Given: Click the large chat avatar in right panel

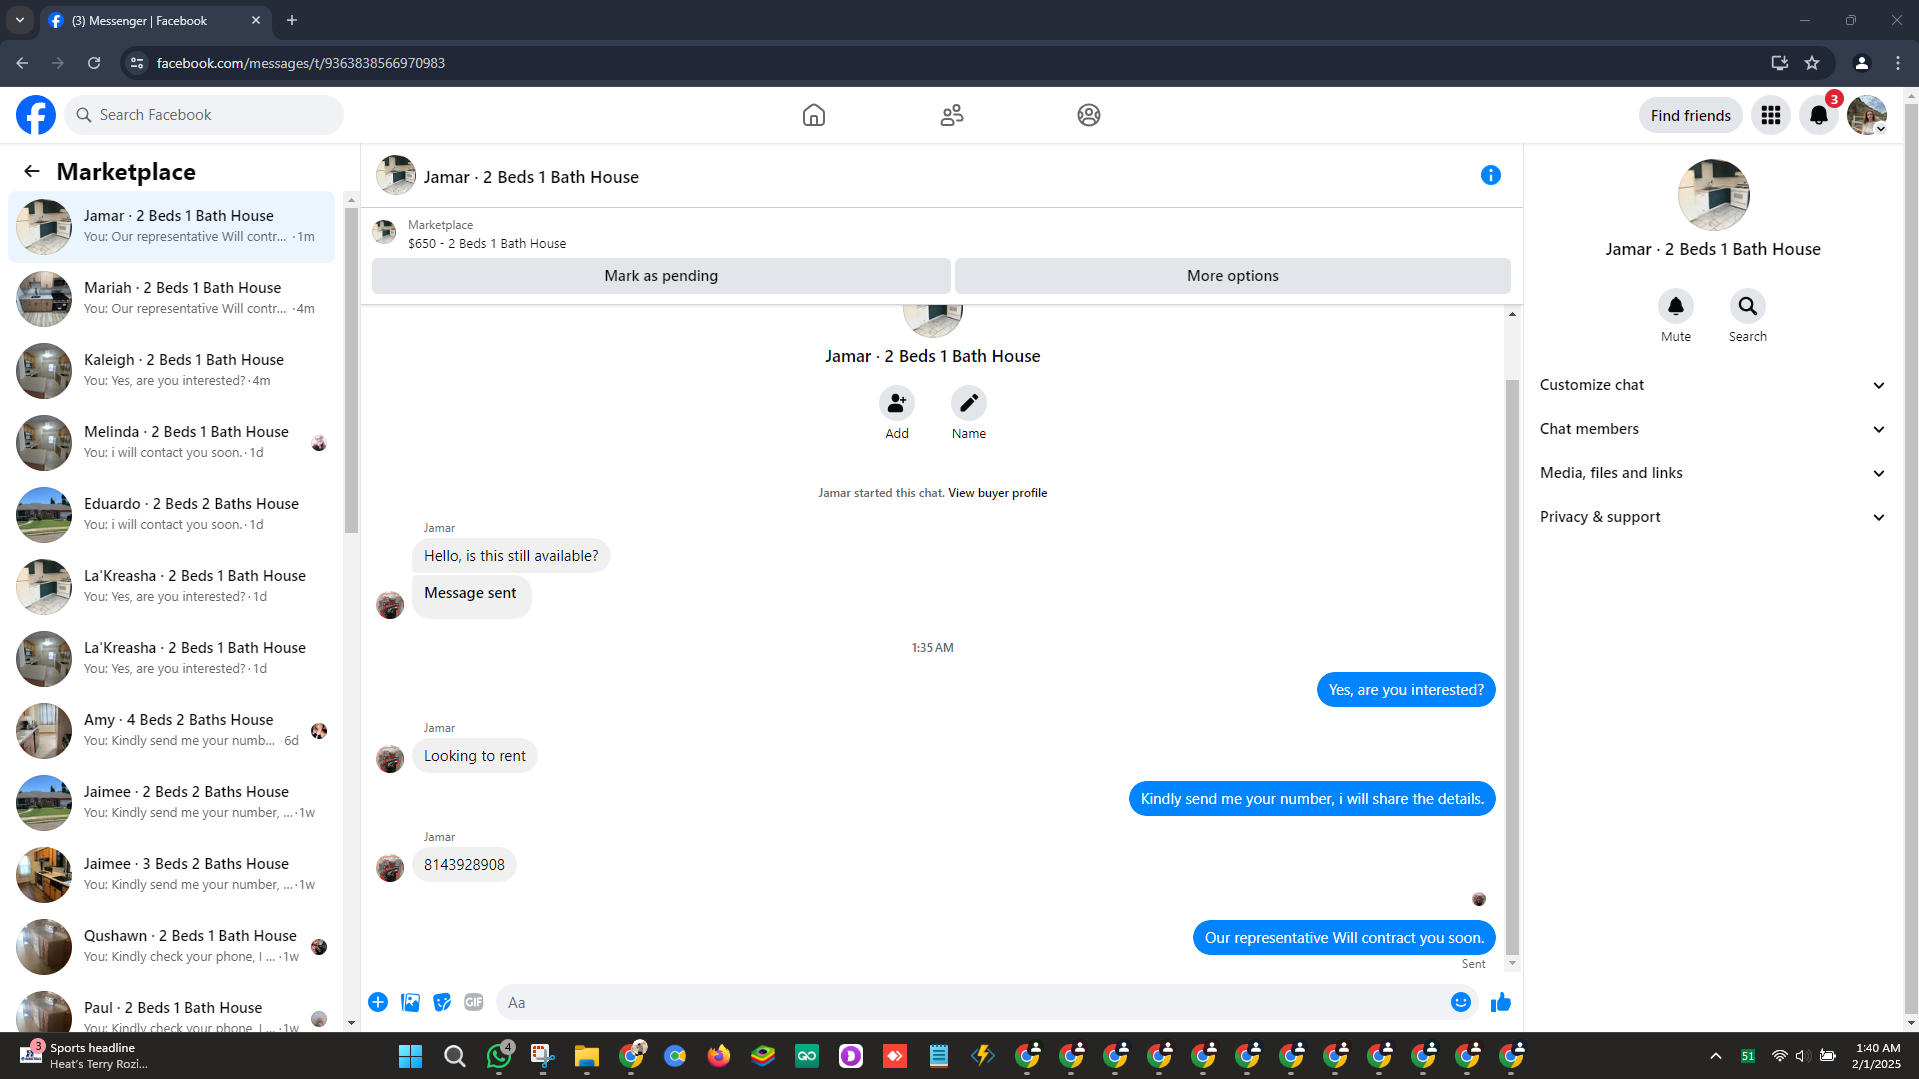Looking at the screenshot, I should [1713, 195].
